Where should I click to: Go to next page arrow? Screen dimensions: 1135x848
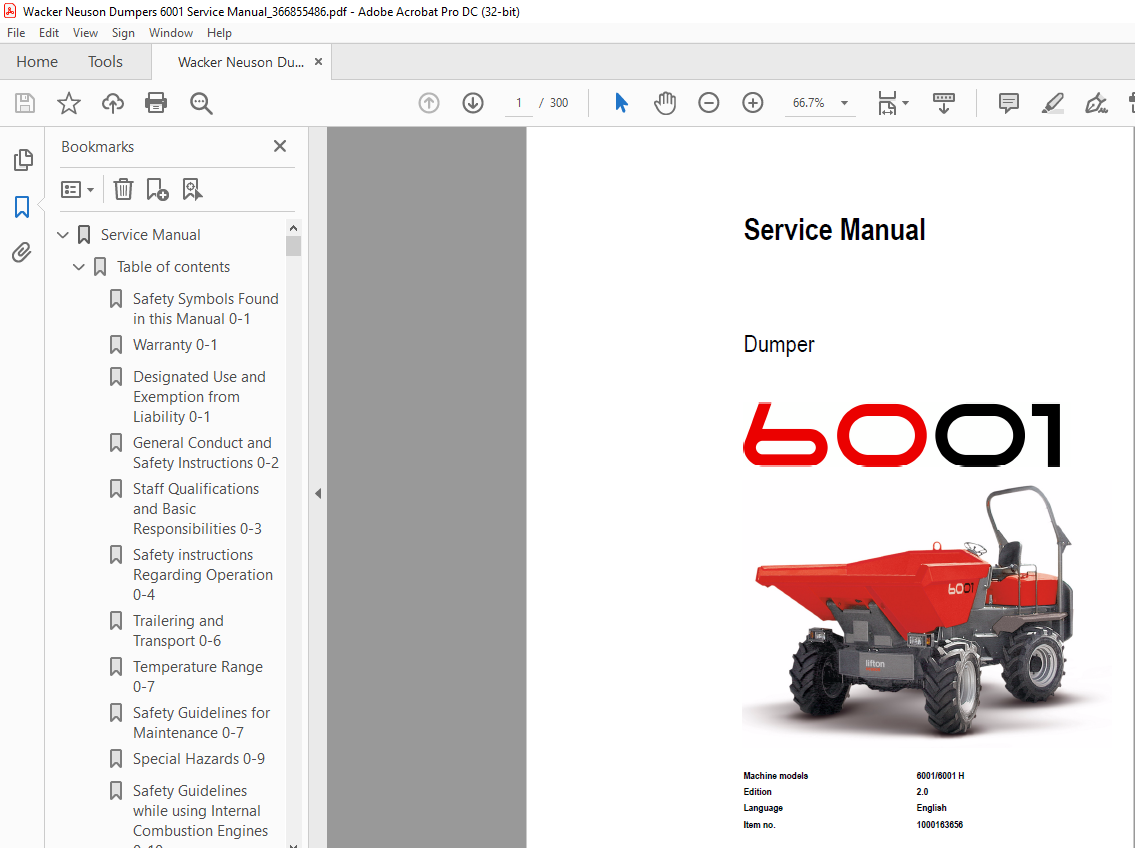click(x=473, y=103)
